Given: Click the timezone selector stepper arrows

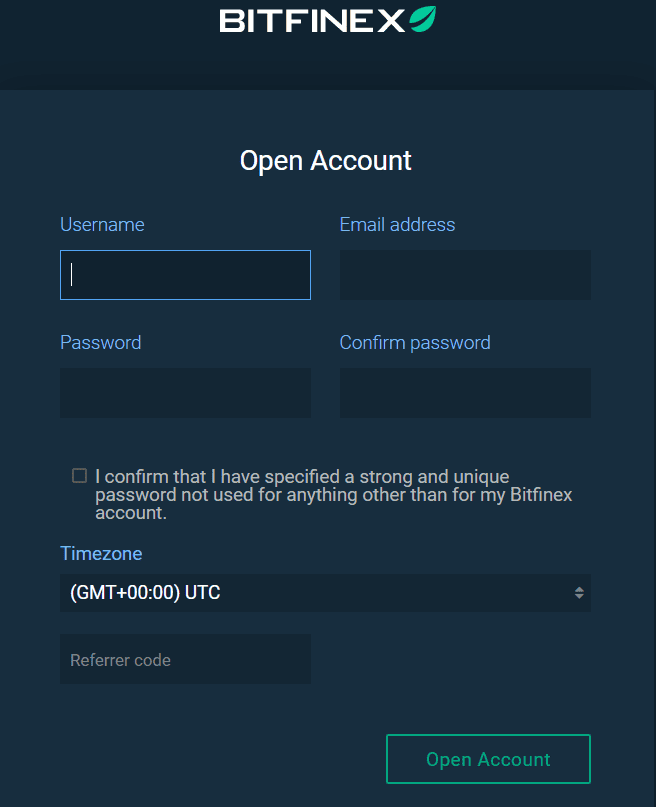Looking at the screenshot, I should pyautogui.click(x=580, y=592).
